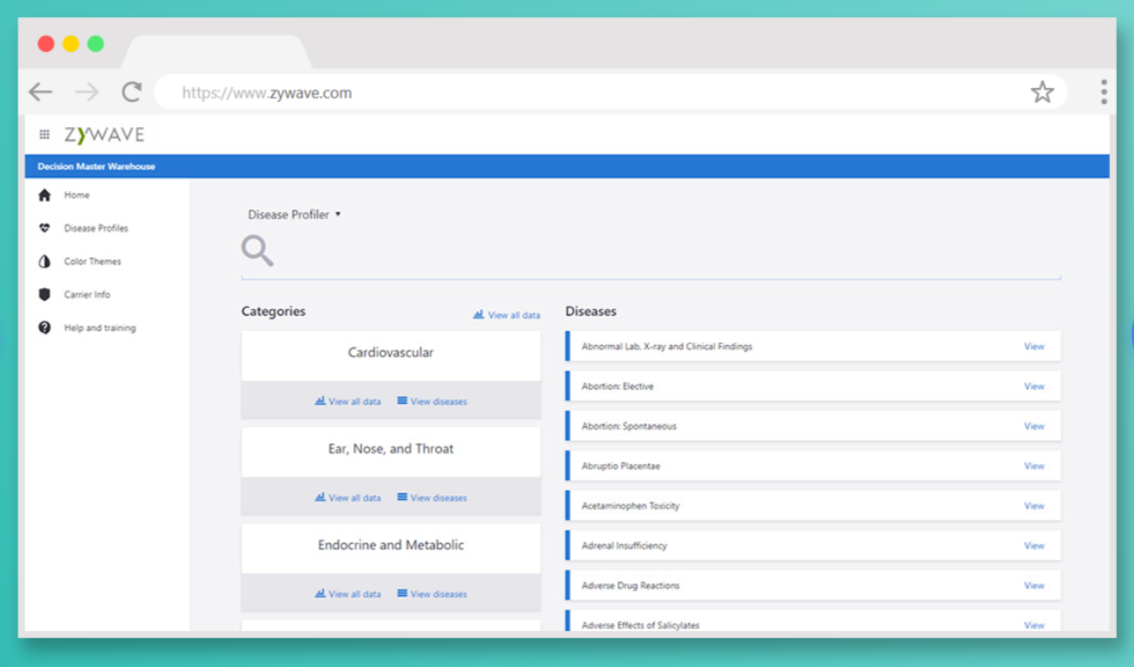This screenshot has height=667, width=1134.
Task: Open Carrier Info using the shield icon
Action: (x=42, y=294)
